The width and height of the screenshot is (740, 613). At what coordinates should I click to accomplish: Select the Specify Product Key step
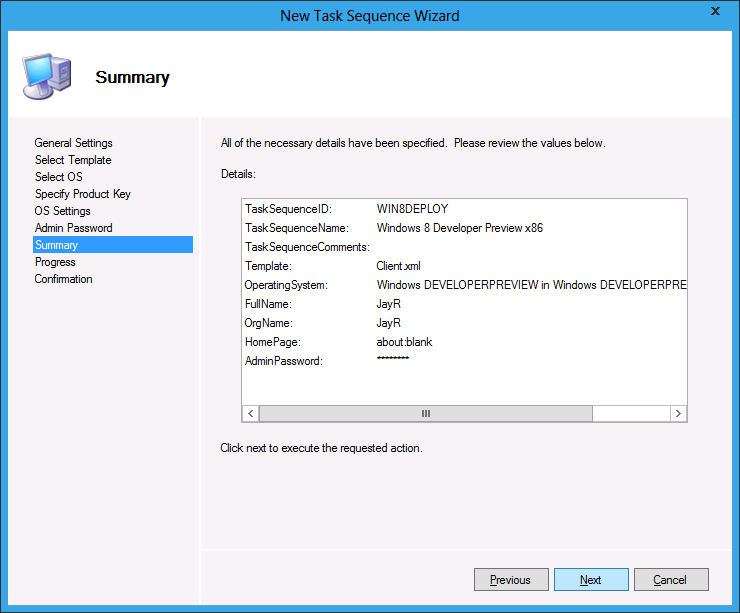coord(82,194)
